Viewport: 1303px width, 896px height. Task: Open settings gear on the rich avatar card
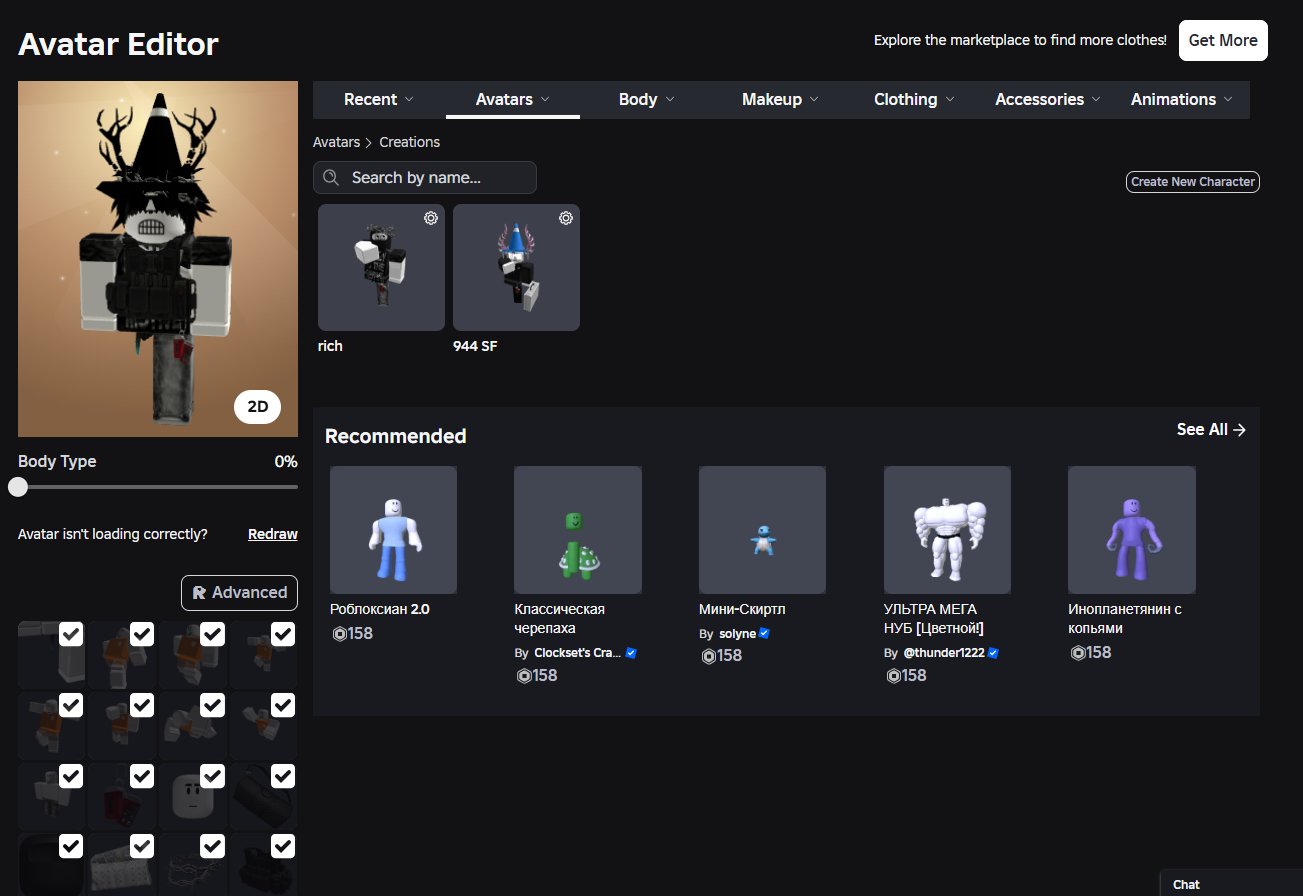431,218
